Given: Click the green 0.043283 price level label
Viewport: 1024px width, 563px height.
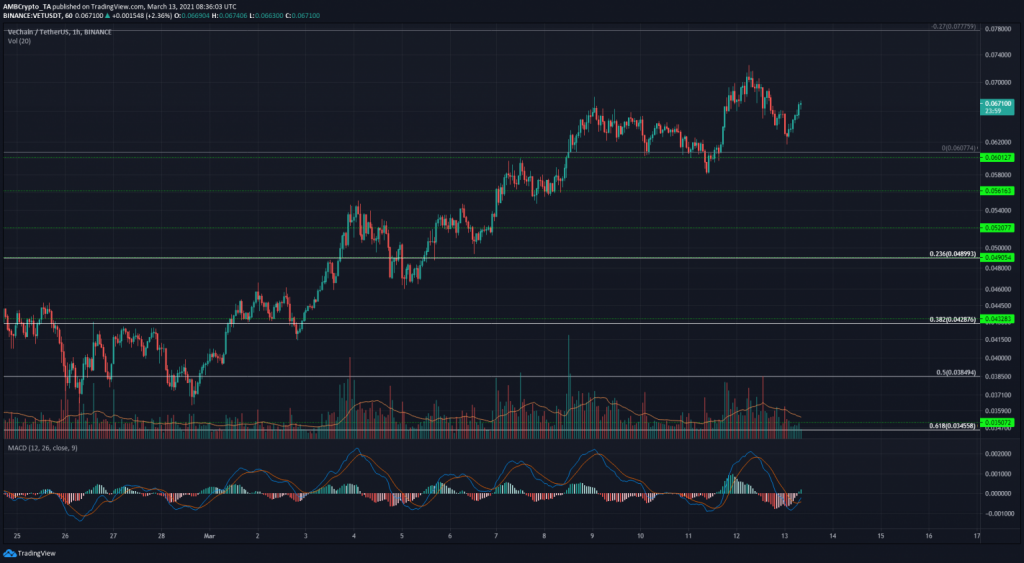Looking at the screenshot, I should coord(997,319).
